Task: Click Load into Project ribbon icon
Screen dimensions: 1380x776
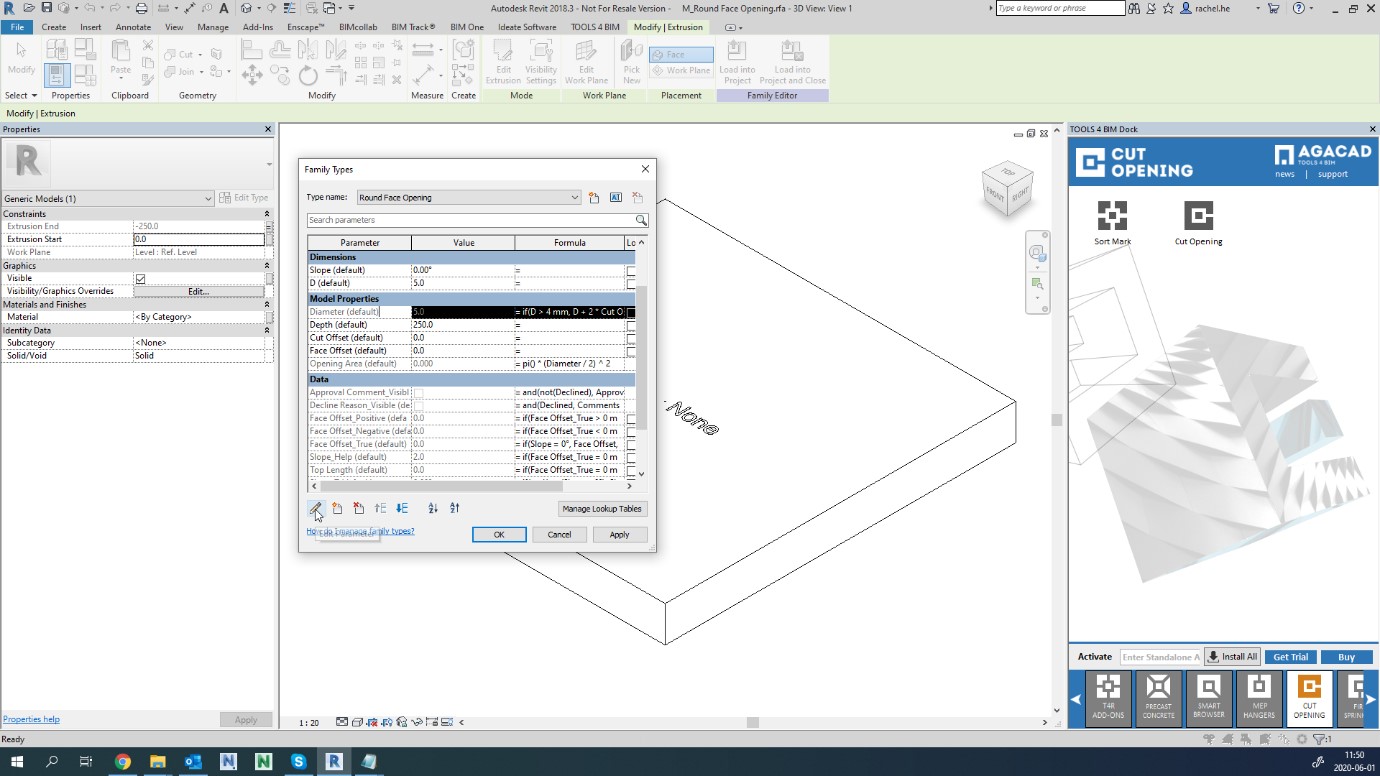Action: [737, 63]
